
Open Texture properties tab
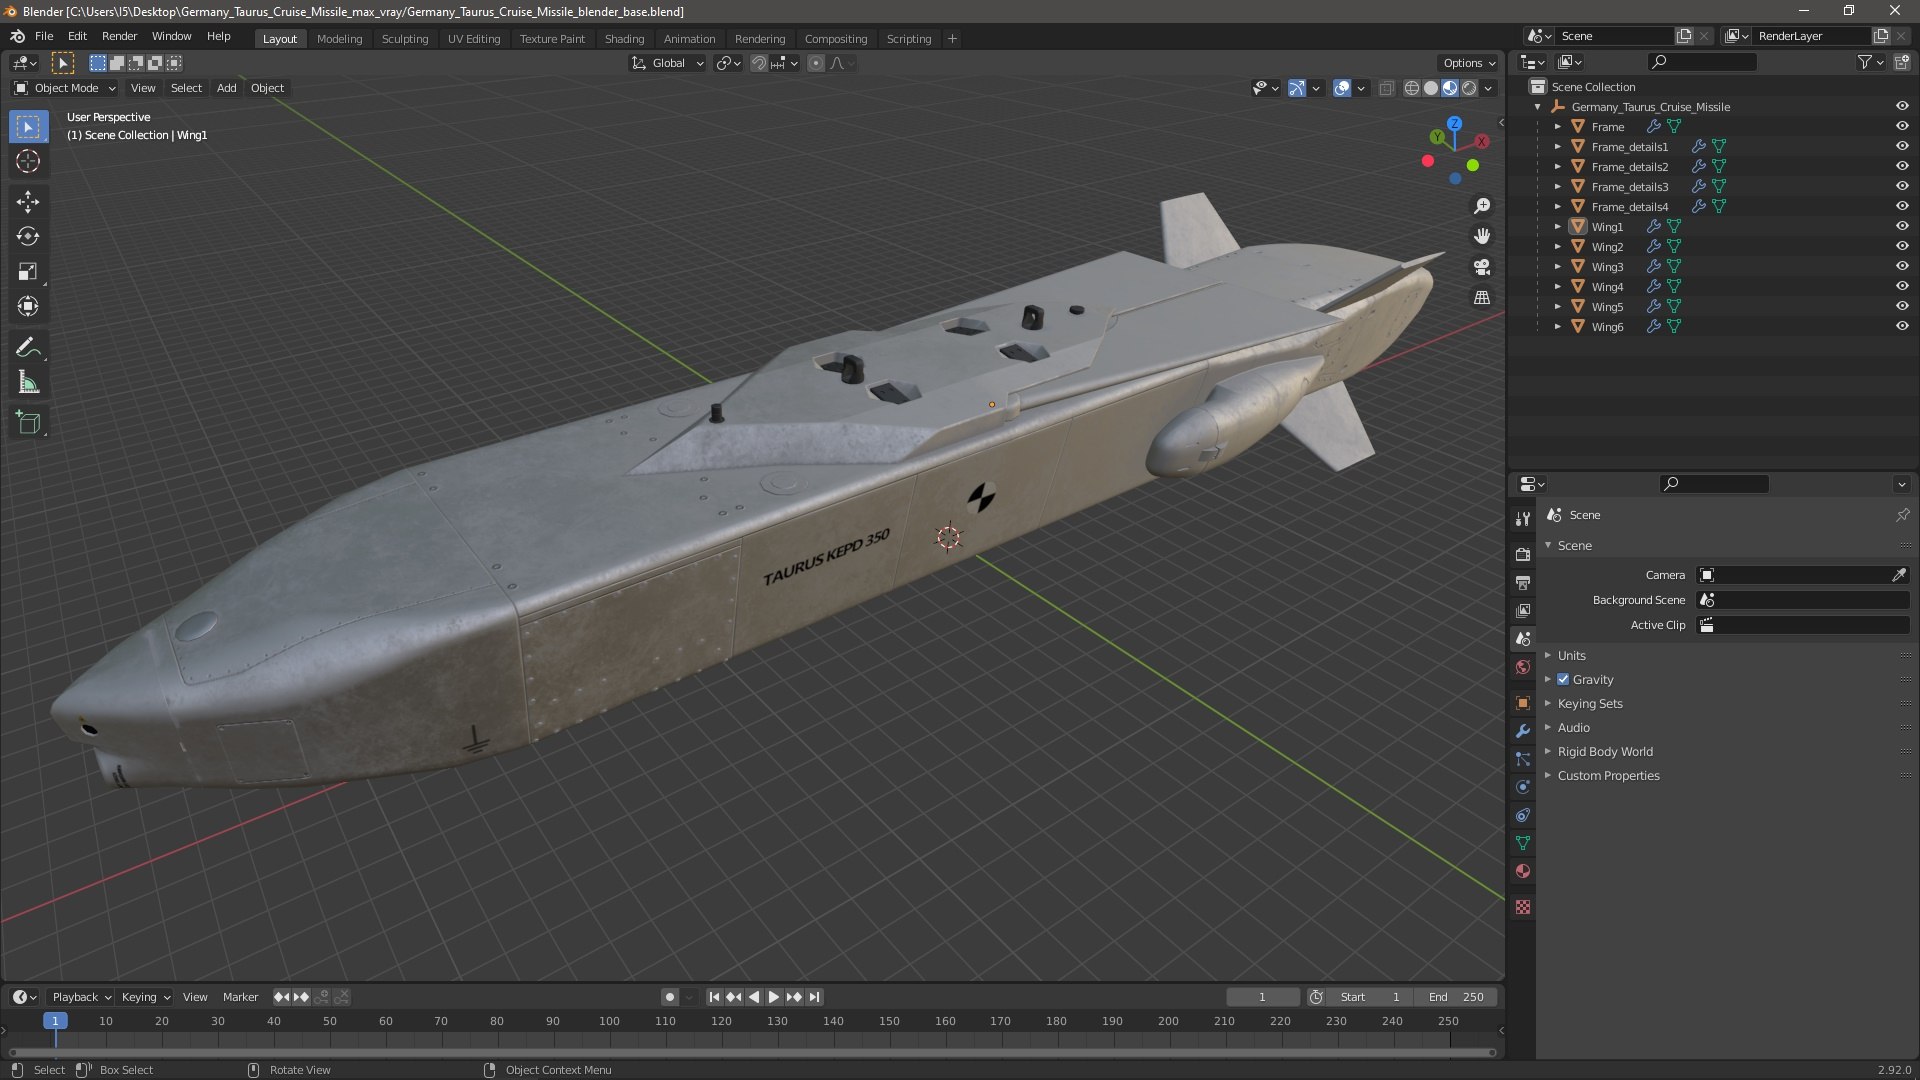1523,907
